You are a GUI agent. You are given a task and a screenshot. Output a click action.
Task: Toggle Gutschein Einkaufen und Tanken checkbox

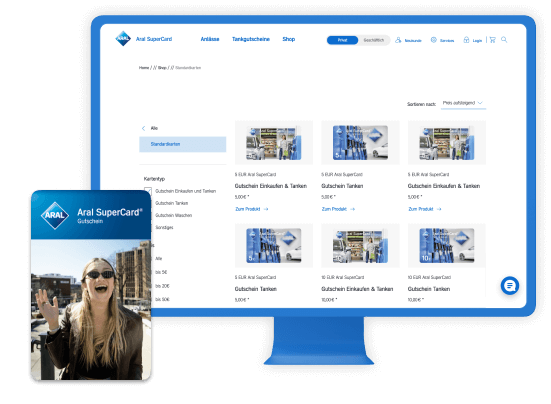[x=148, y=191]
